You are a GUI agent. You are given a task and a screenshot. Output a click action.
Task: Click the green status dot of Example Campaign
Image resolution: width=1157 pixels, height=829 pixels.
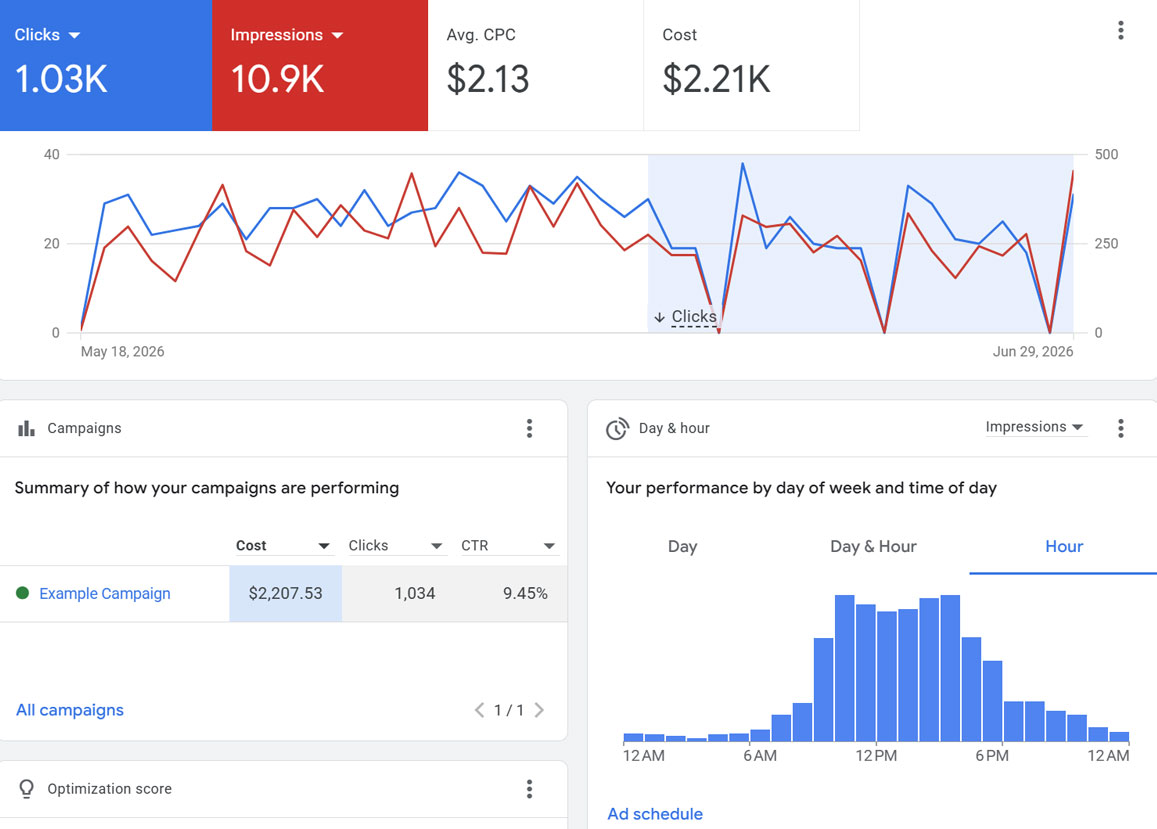click(22, 593)
